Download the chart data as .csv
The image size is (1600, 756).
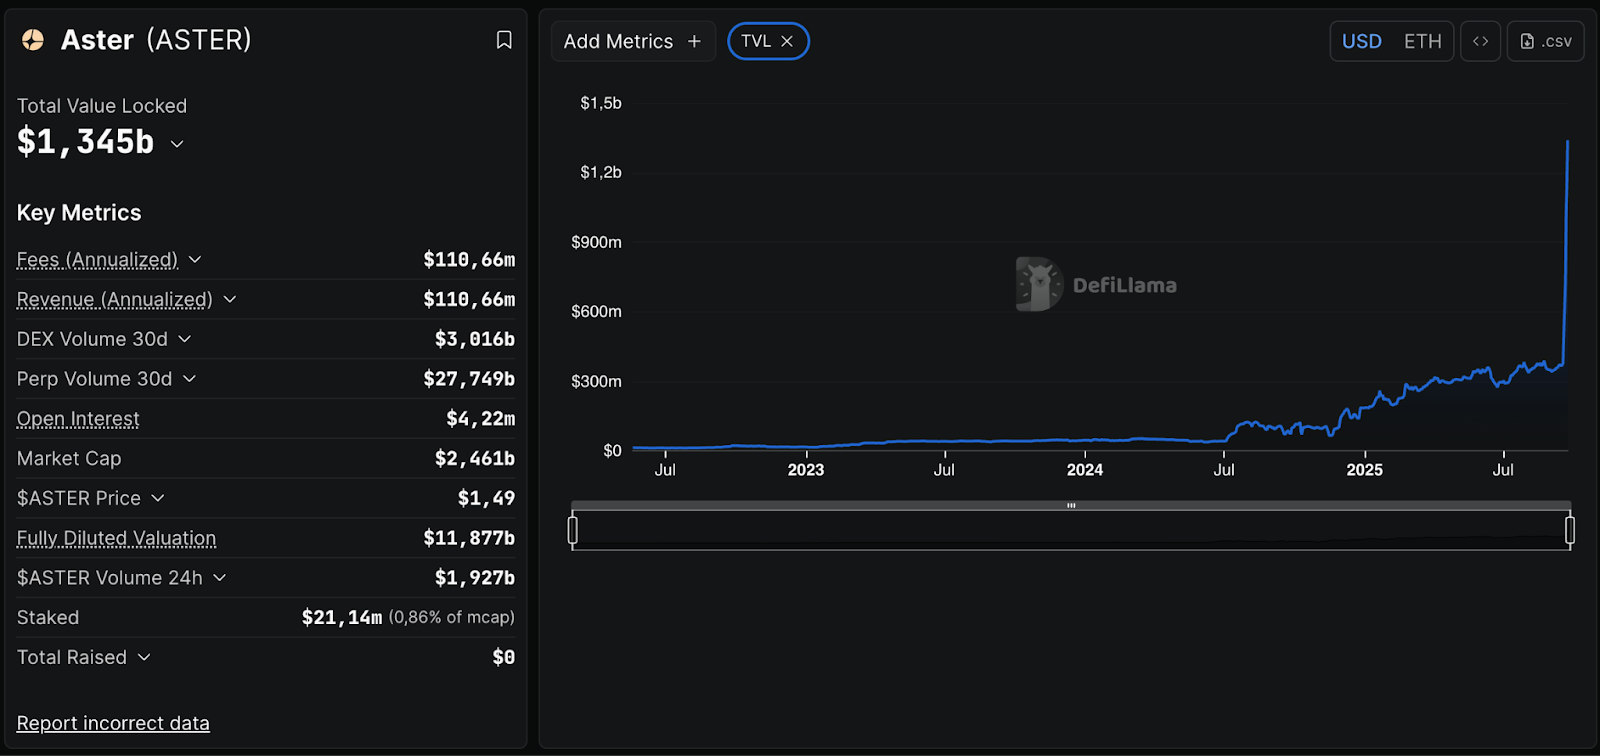tap(1545, 41)
